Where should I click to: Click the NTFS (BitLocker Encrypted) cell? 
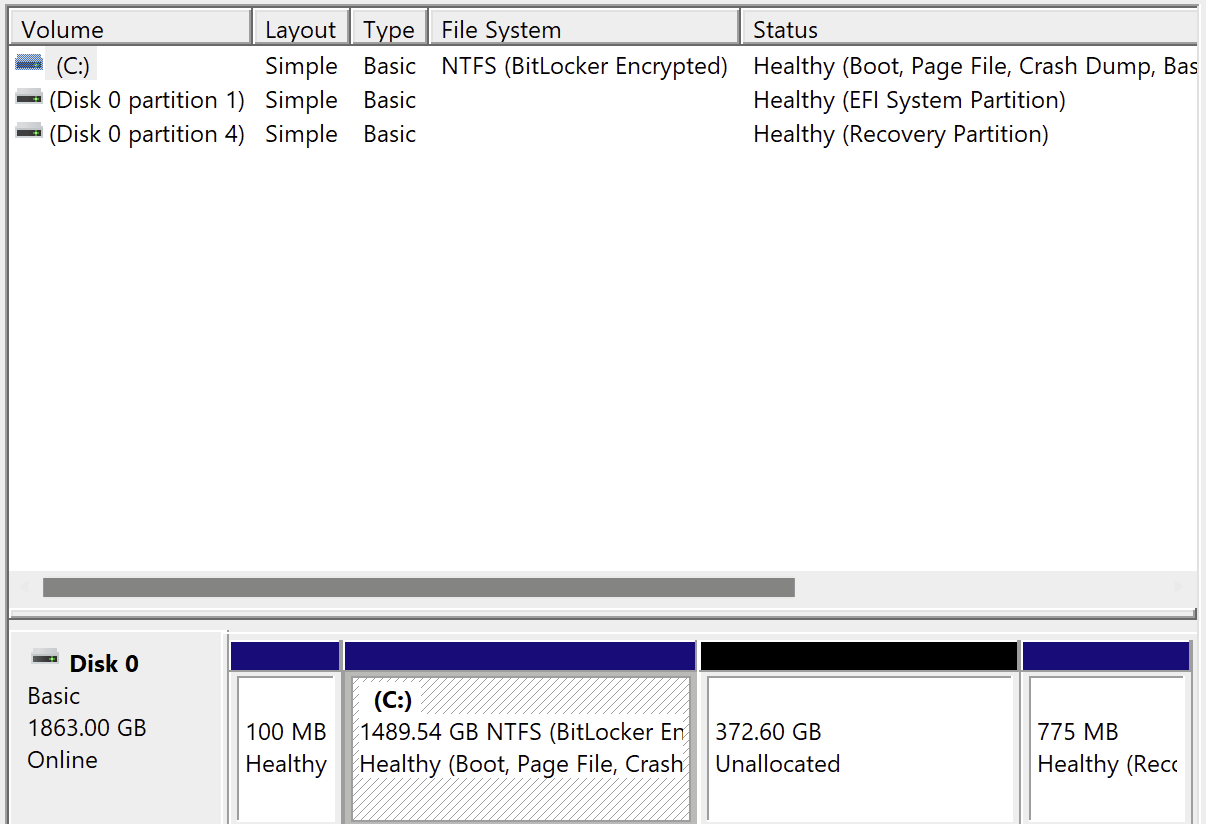coord(584,66)
